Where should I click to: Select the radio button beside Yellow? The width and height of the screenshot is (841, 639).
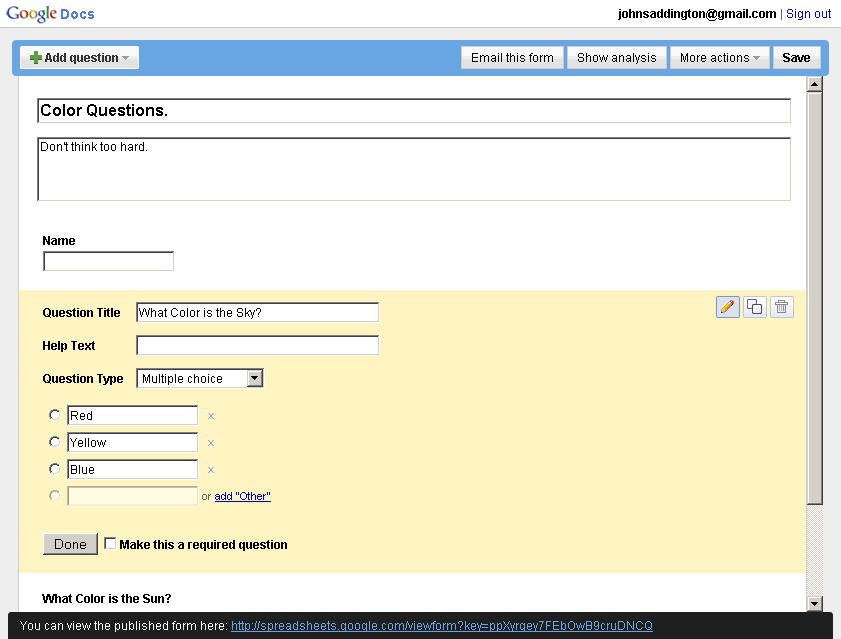[x=54, y=442]
